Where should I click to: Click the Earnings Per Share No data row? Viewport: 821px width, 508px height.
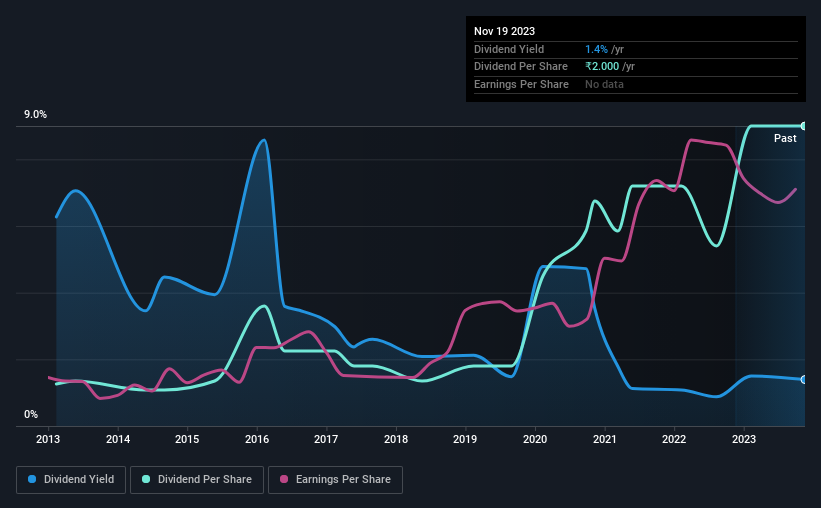(x=636, y=84)
